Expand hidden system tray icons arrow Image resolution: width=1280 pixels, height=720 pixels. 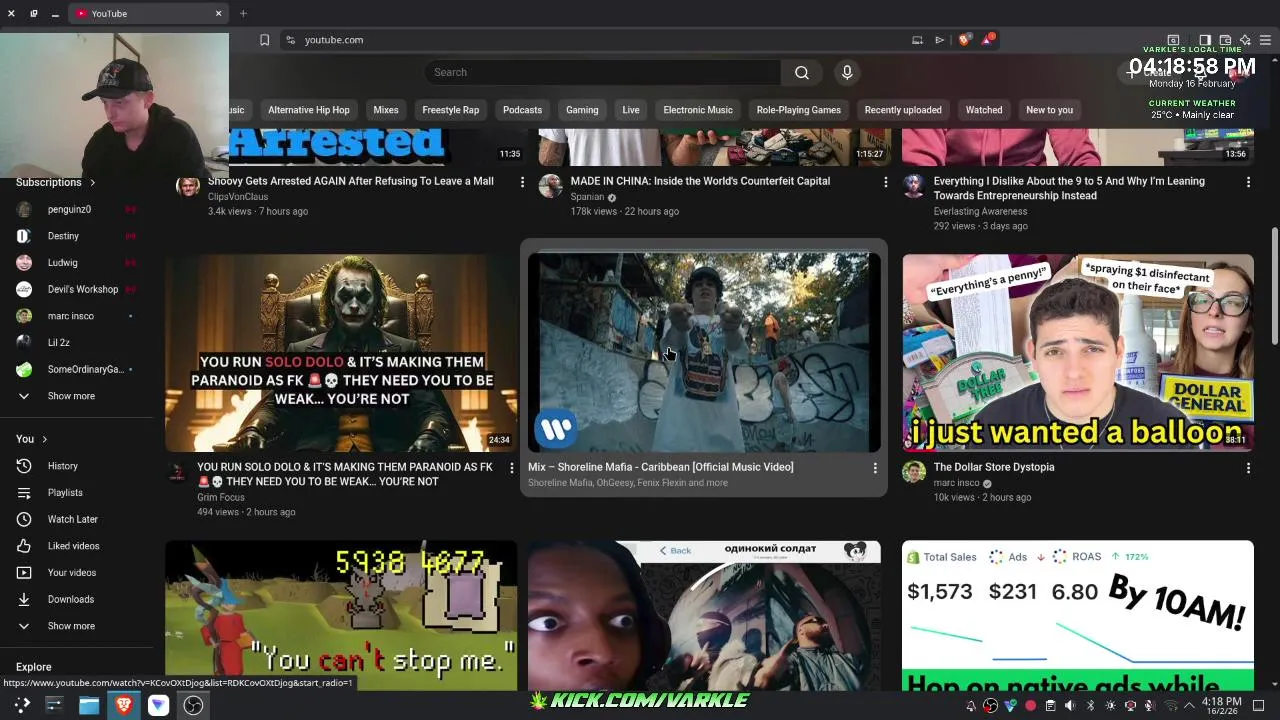(x=1189, y=706)
